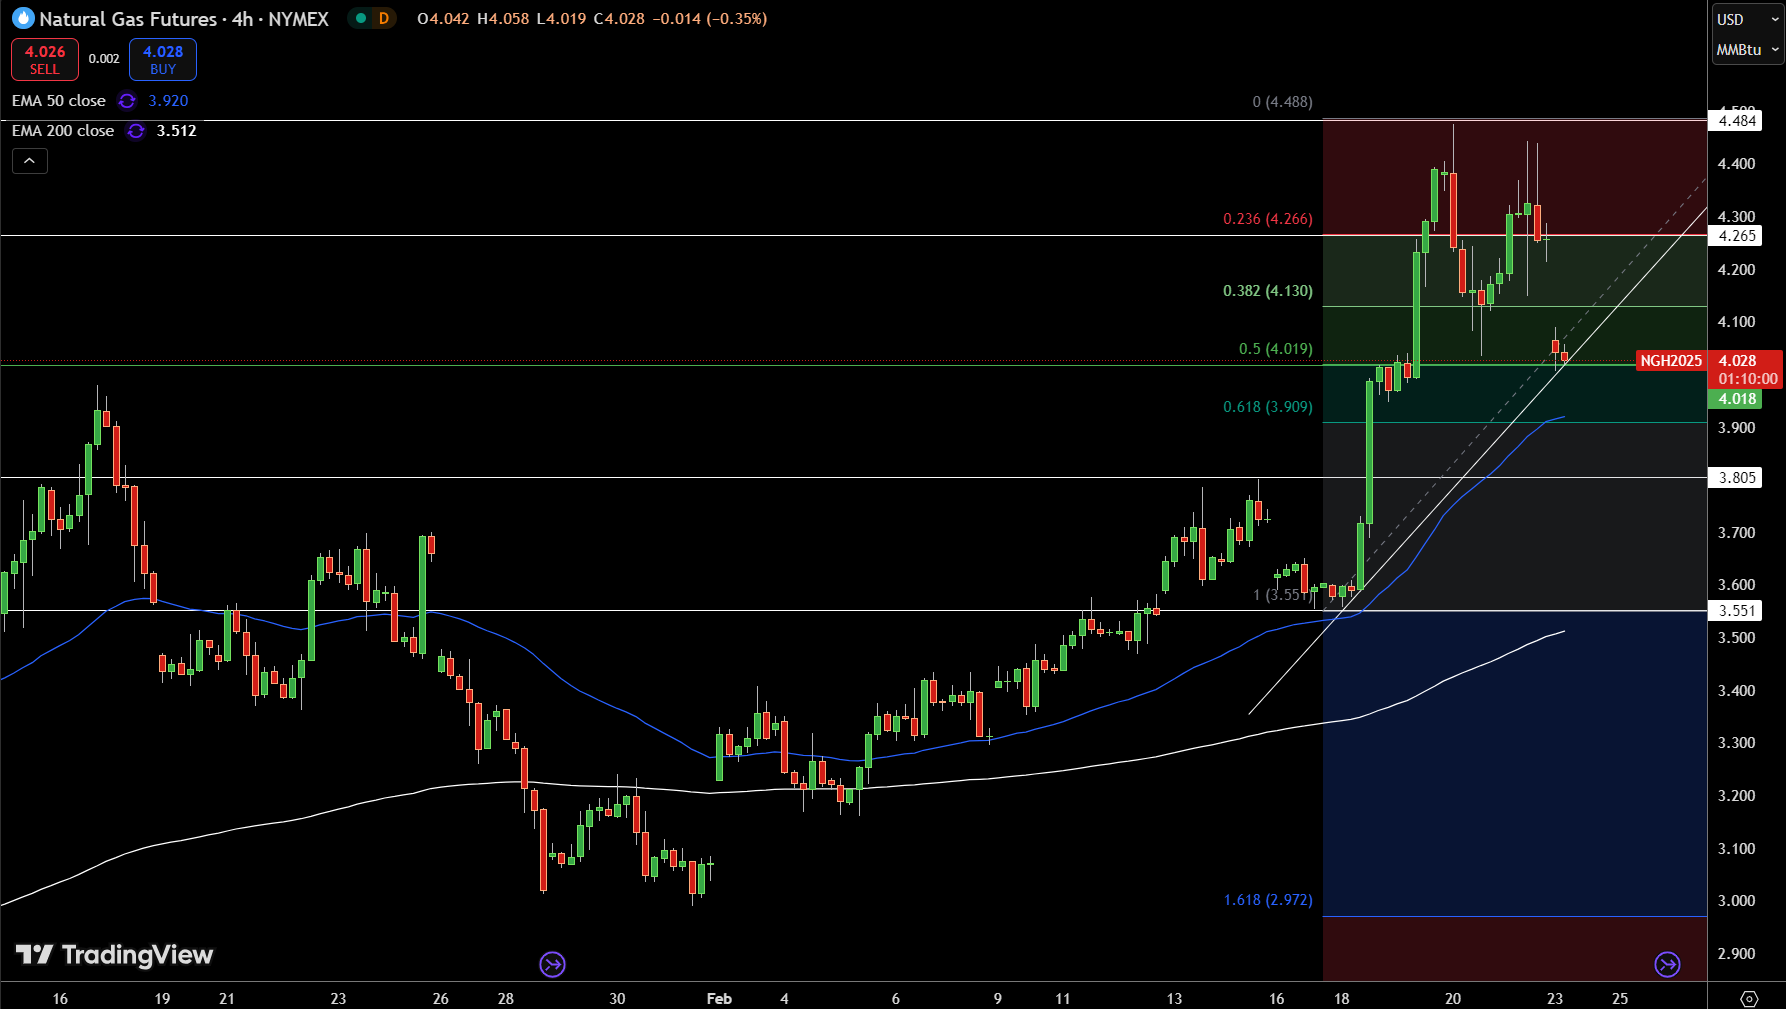The image size is (1786, 1009).
Task: Click the EMA 50 refresh icon
Action: [x=127, y=101]
